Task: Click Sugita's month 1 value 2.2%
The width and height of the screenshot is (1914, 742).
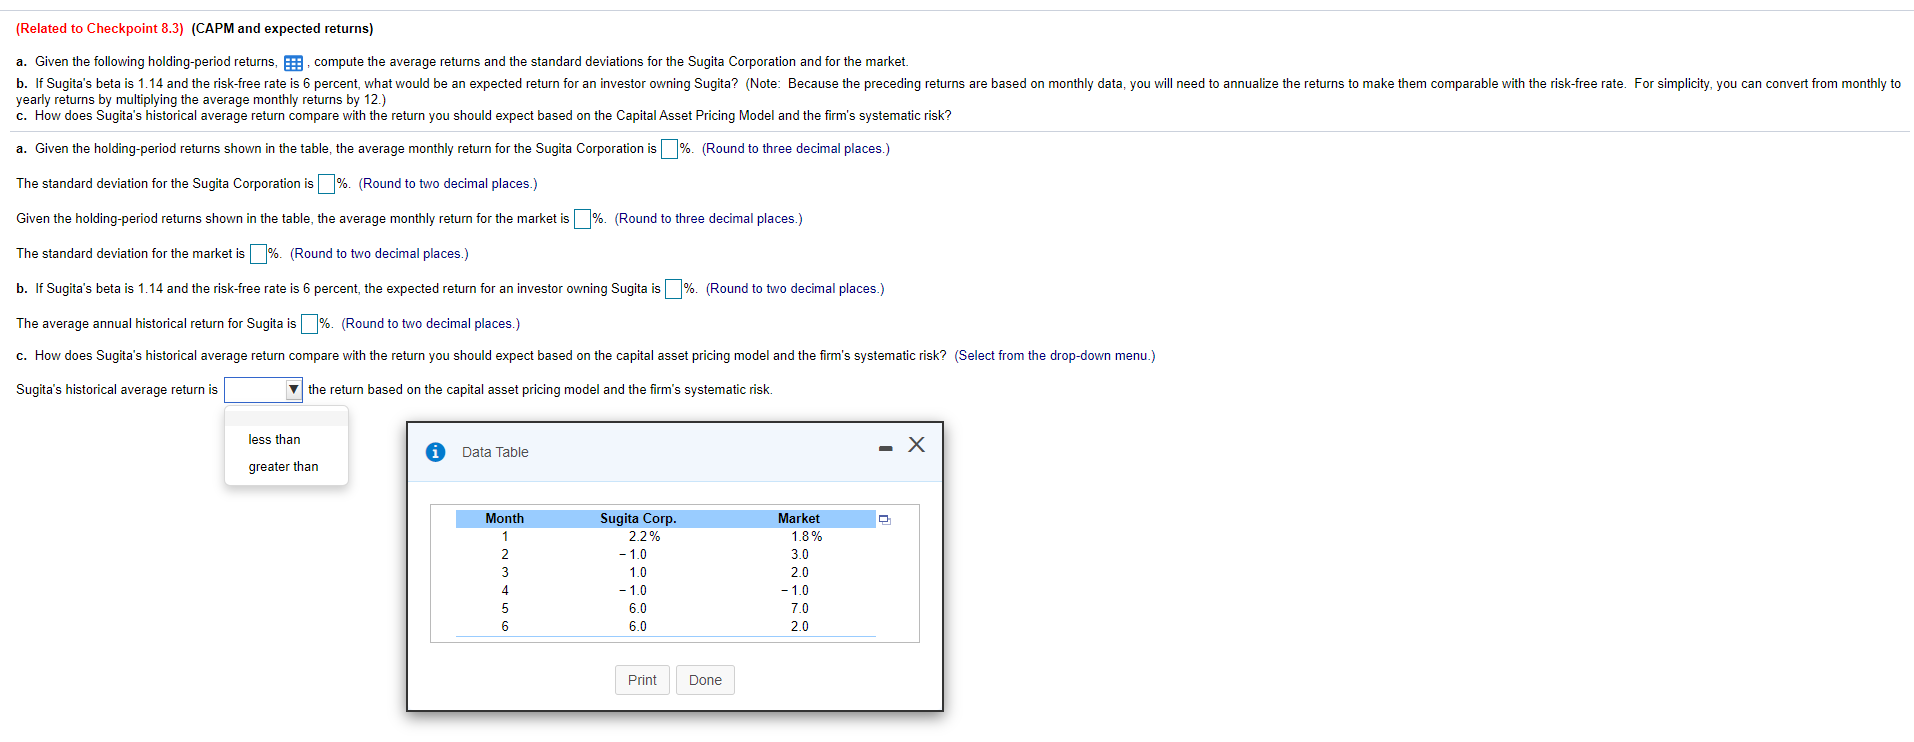Action: pos(644,536)
